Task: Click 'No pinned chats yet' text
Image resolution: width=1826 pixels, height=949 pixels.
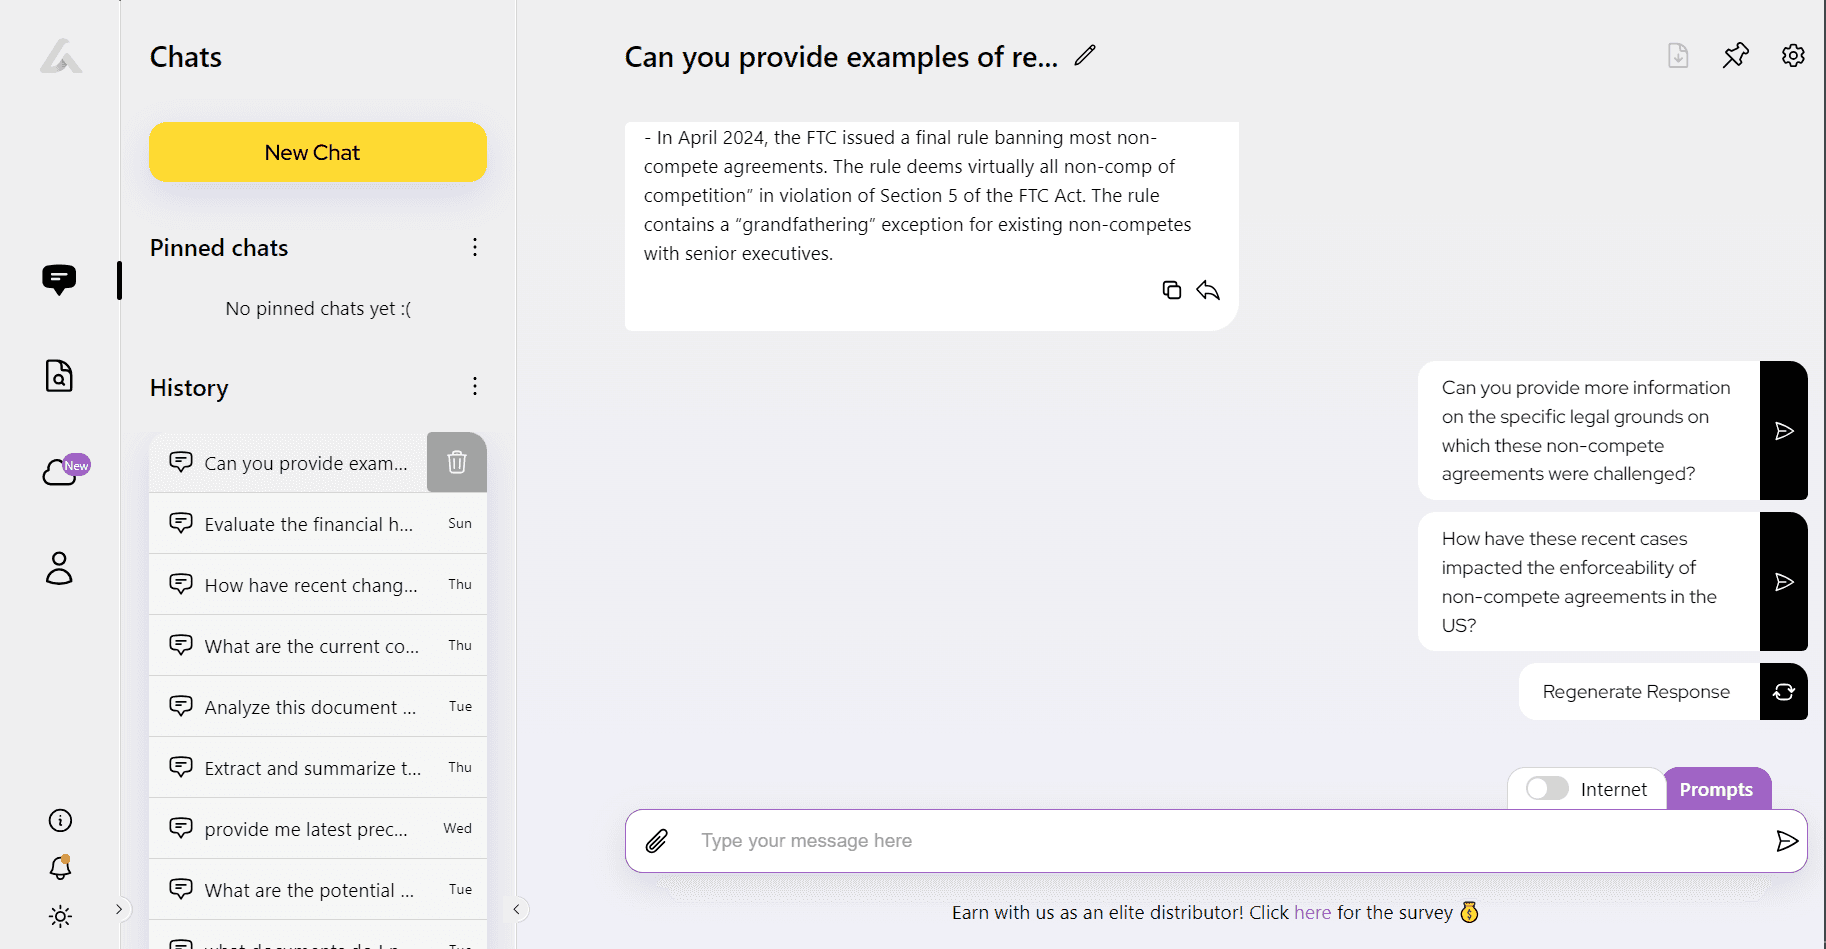Action: (318, 309)
